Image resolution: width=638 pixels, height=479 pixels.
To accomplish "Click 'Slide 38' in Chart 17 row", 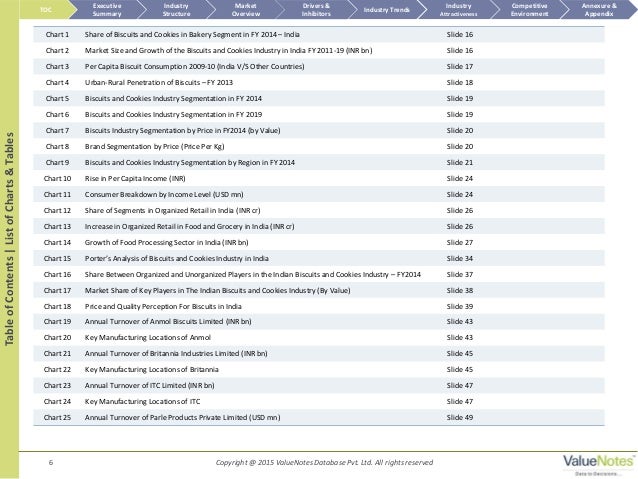I will coord(460,291).
